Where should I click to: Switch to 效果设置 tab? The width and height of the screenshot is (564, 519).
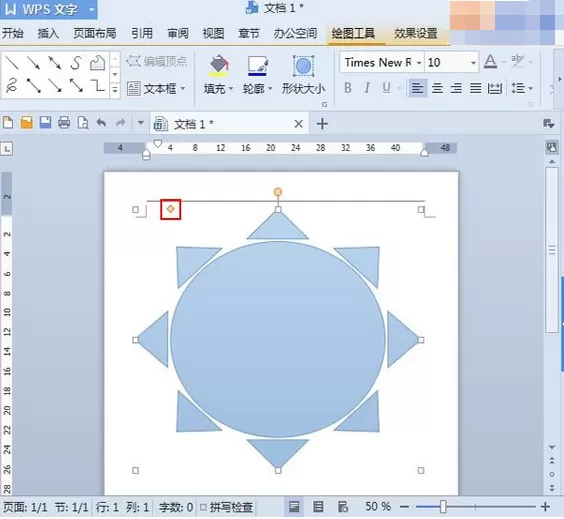416,33
